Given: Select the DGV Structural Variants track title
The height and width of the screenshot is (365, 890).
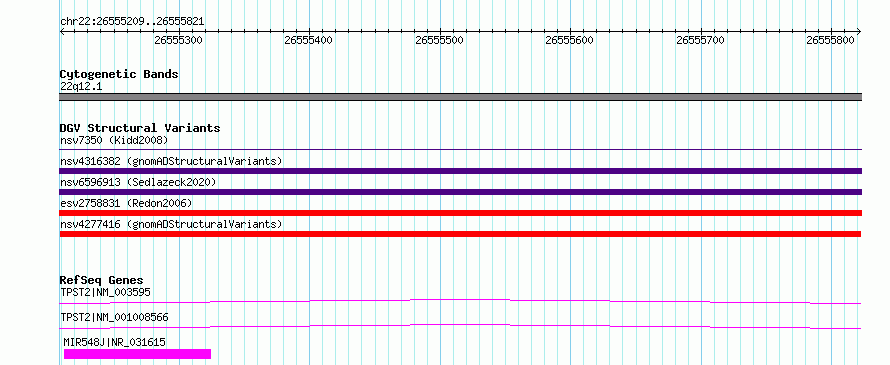Looking at the screenshot, I should pyautogui.click(x=140, y=128).
